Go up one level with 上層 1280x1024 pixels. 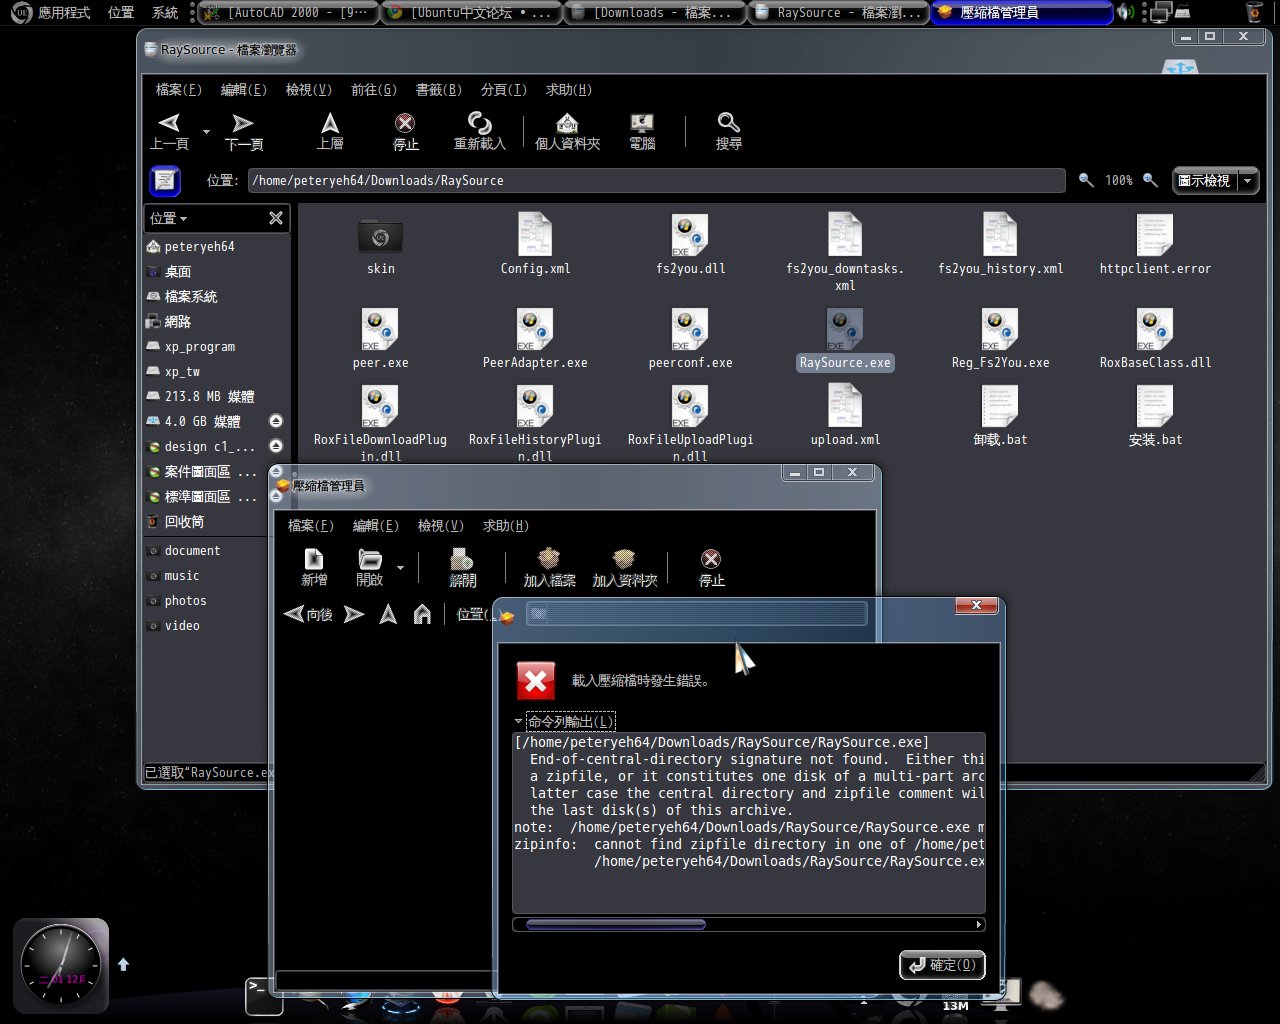click(x=330, y=131)
